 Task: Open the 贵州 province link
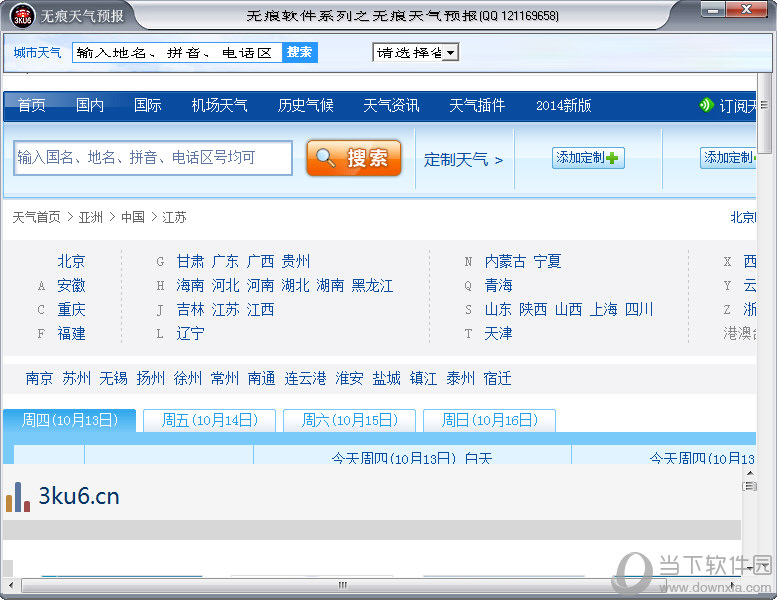click(296, 261)
